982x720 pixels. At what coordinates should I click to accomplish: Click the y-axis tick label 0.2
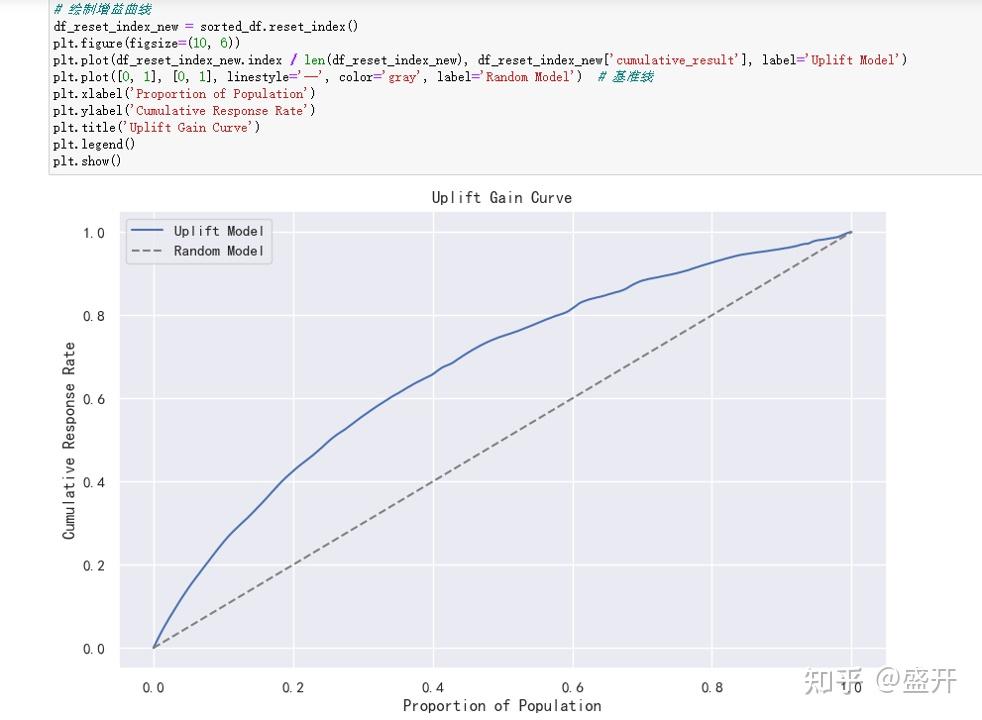(x=94, y=566)
